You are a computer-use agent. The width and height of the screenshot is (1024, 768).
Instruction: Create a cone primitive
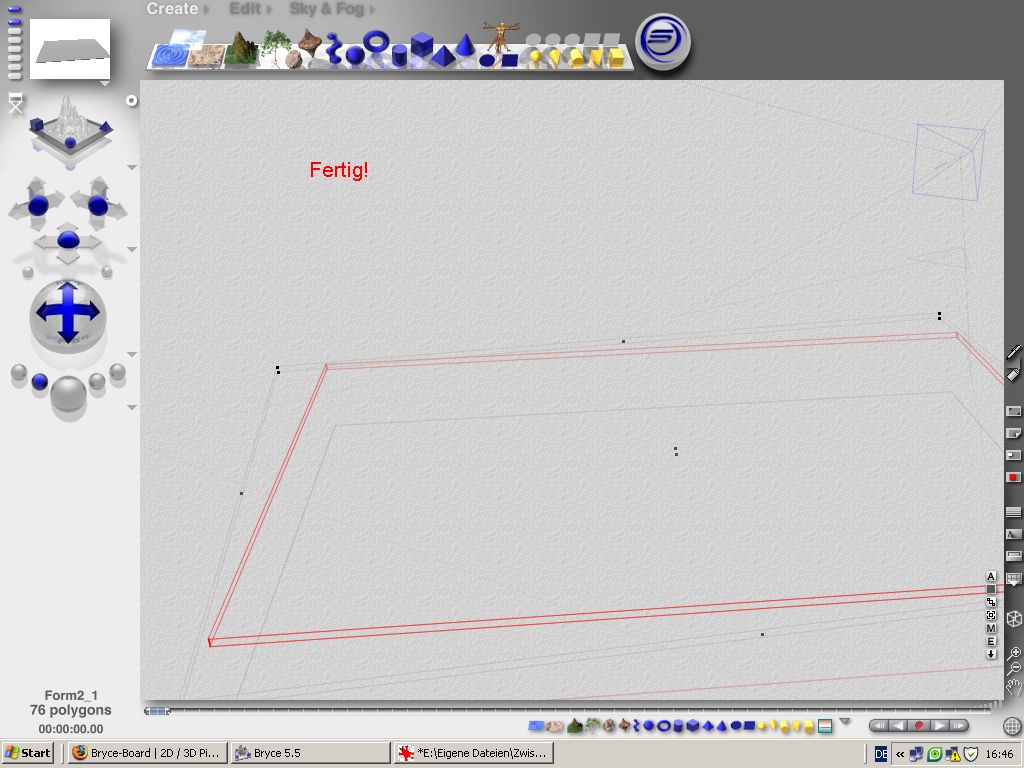[465, 44]
